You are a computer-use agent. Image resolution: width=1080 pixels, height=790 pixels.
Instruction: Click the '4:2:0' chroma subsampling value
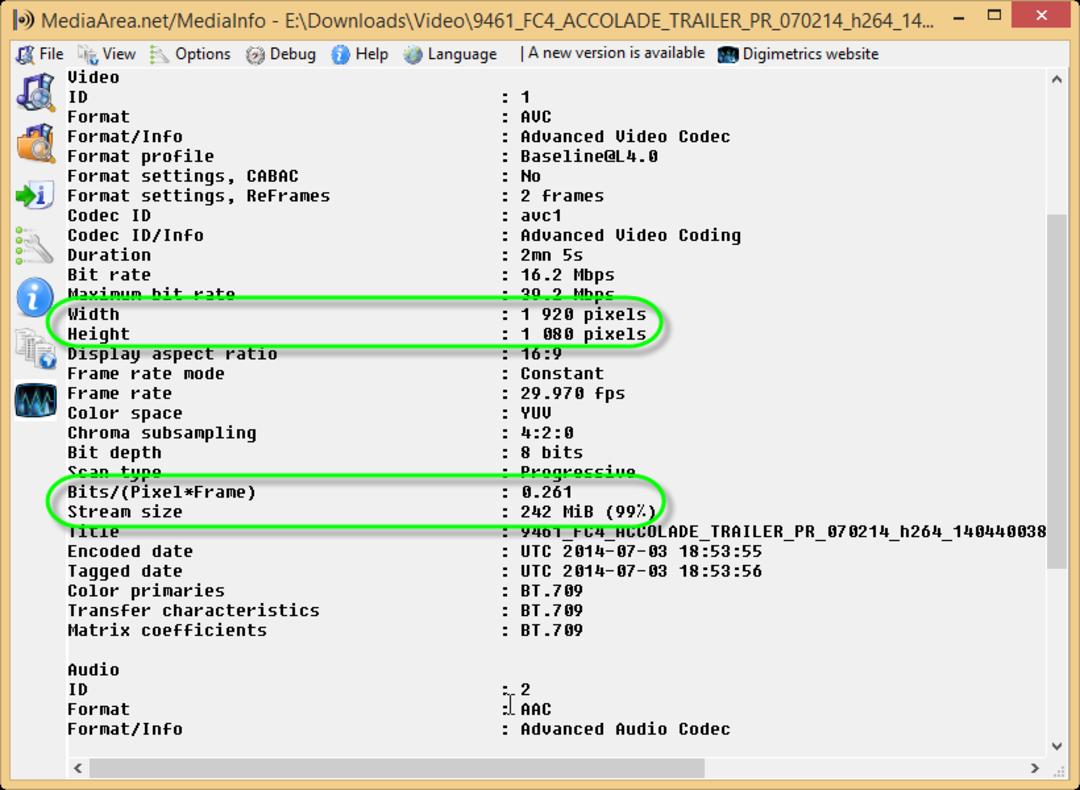(547, 433)
